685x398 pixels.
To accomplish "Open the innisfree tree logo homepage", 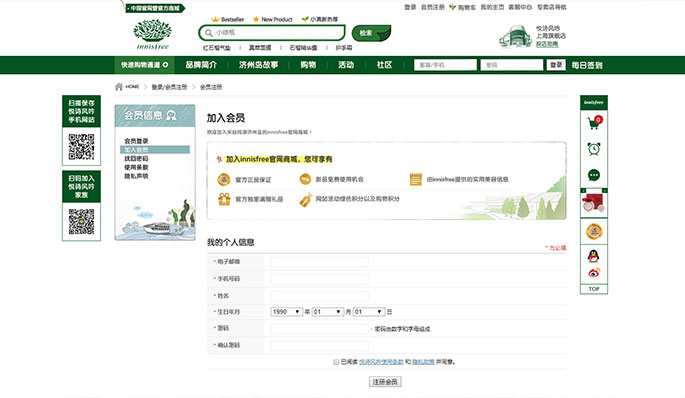I will pyautogui.click(x=152, y=35).
